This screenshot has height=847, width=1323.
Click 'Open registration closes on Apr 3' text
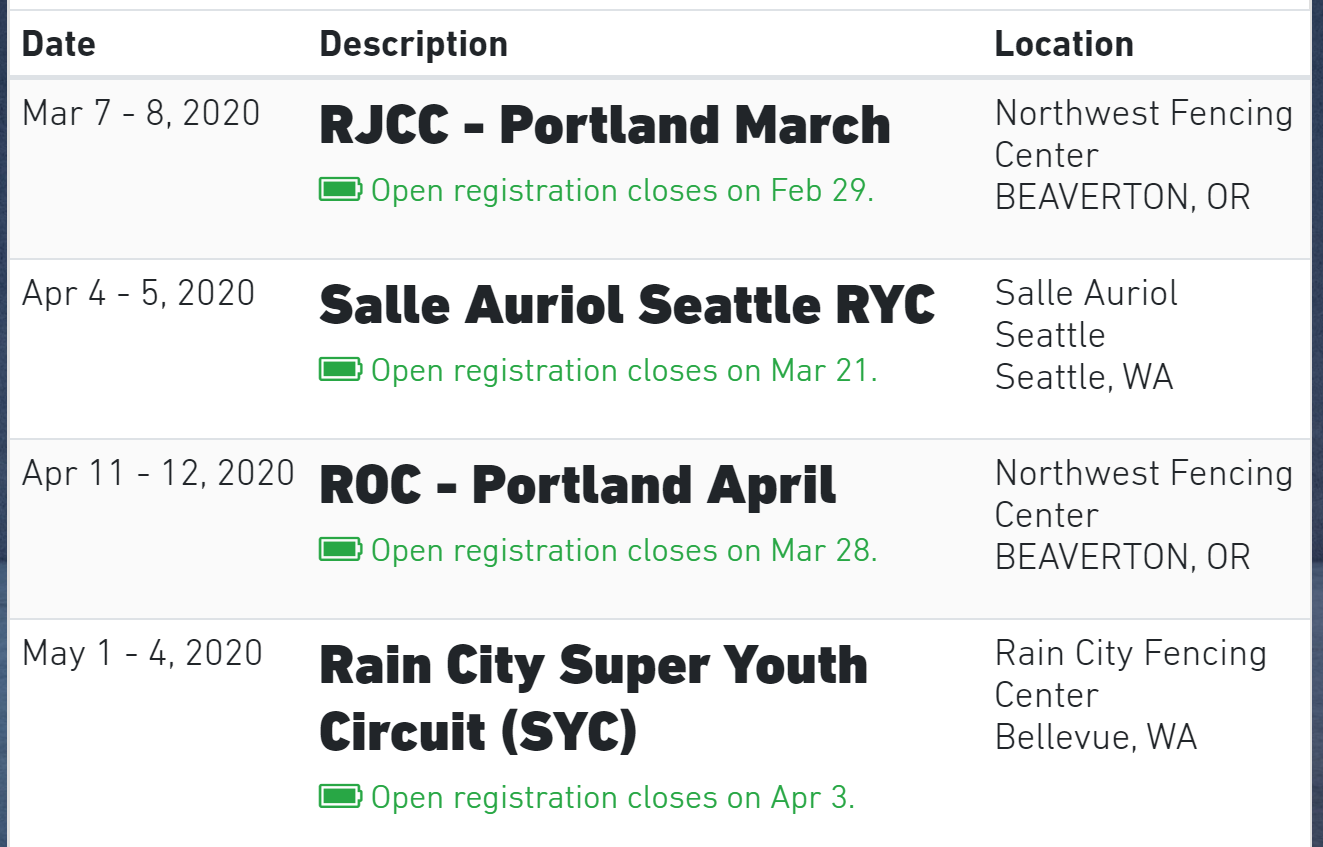point(613,797)
